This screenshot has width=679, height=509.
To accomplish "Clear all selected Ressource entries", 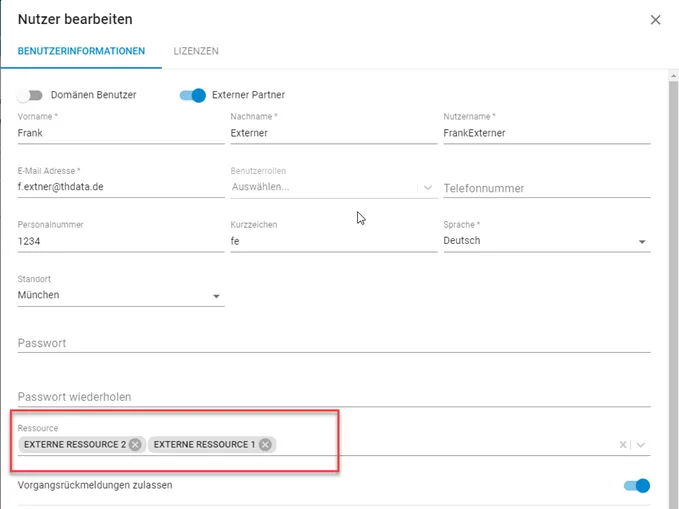I will (x=623, y=445).
